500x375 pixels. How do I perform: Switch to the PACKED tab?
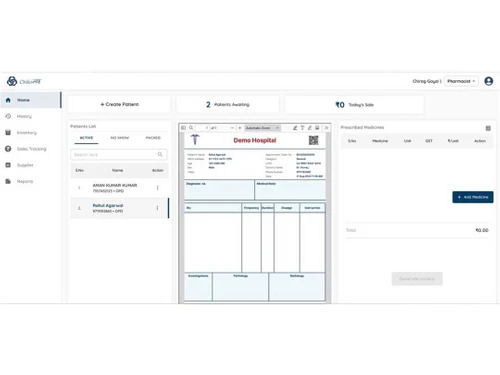(153, 138)
